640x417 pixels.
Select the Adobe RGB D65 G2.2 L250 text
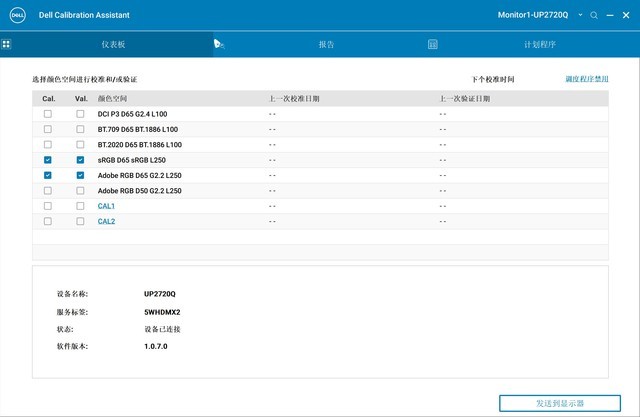(x=140, y=175)
